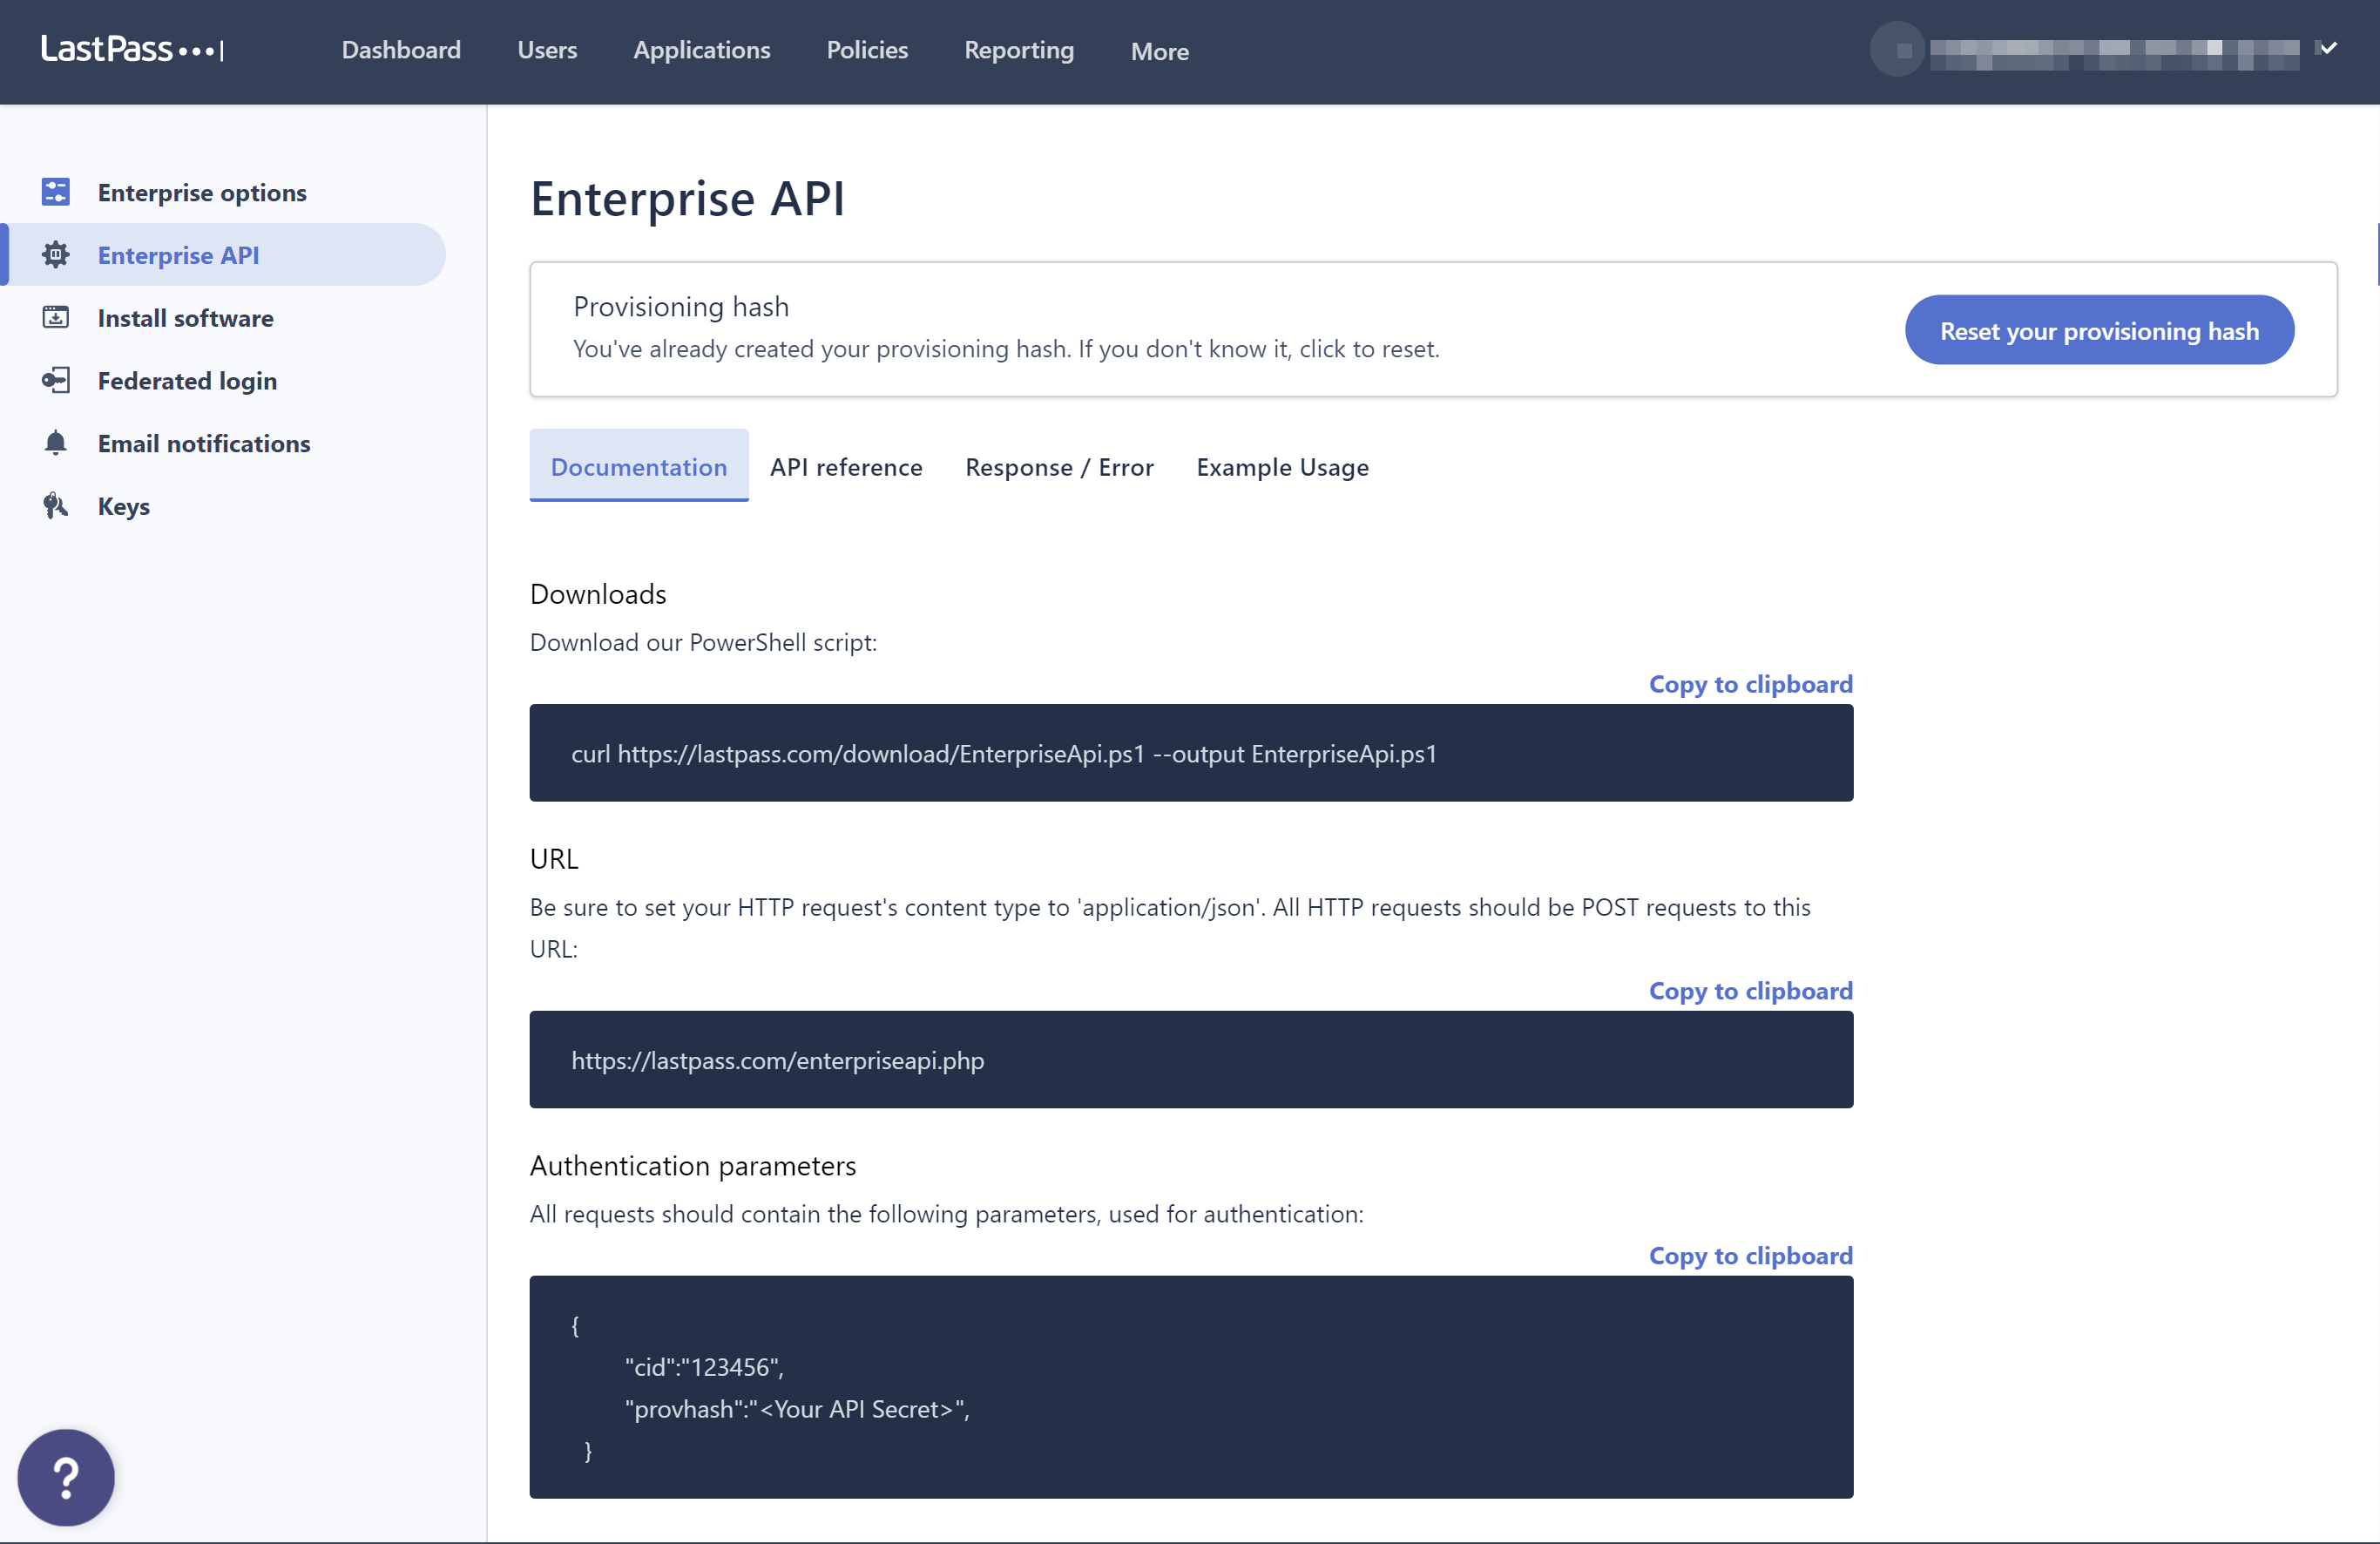Open the Reporting menu
The width and height of the screenshot is (2380, 1544).
coord(1019,50)
